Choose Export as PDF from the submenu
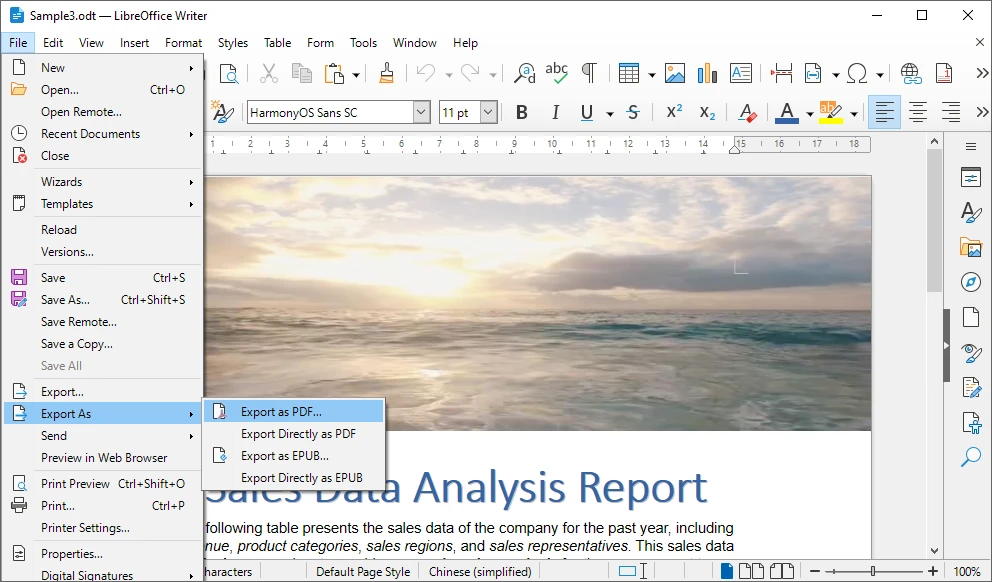 283,411
